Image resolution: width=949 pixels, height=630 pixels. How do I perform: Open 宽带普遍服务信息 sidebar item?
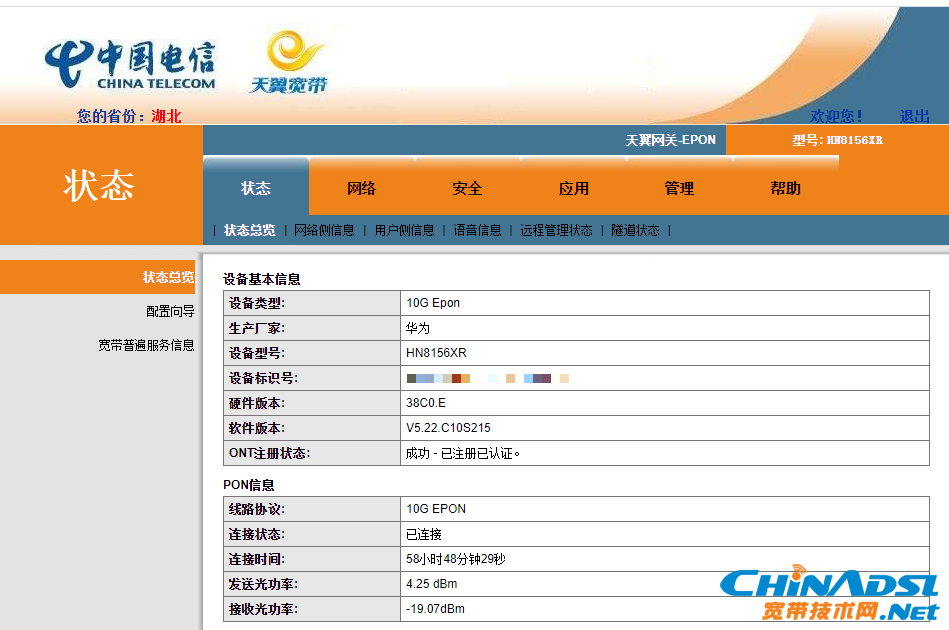click(x=146, y=345)
